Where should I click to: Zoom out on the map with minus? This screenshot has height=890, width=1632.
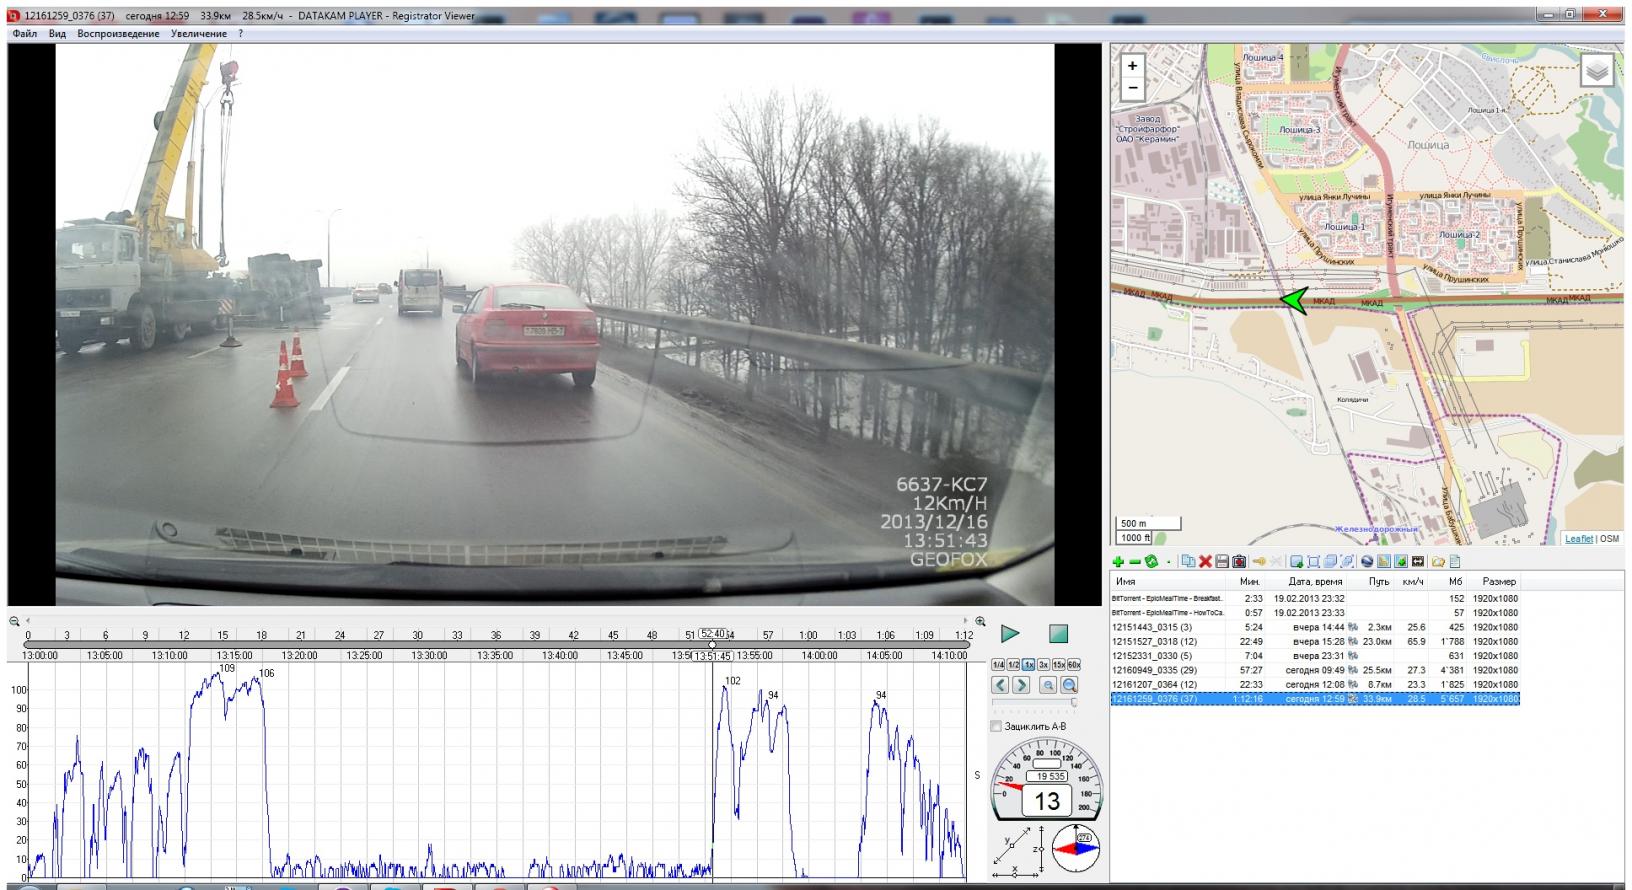pos(1132,87)
